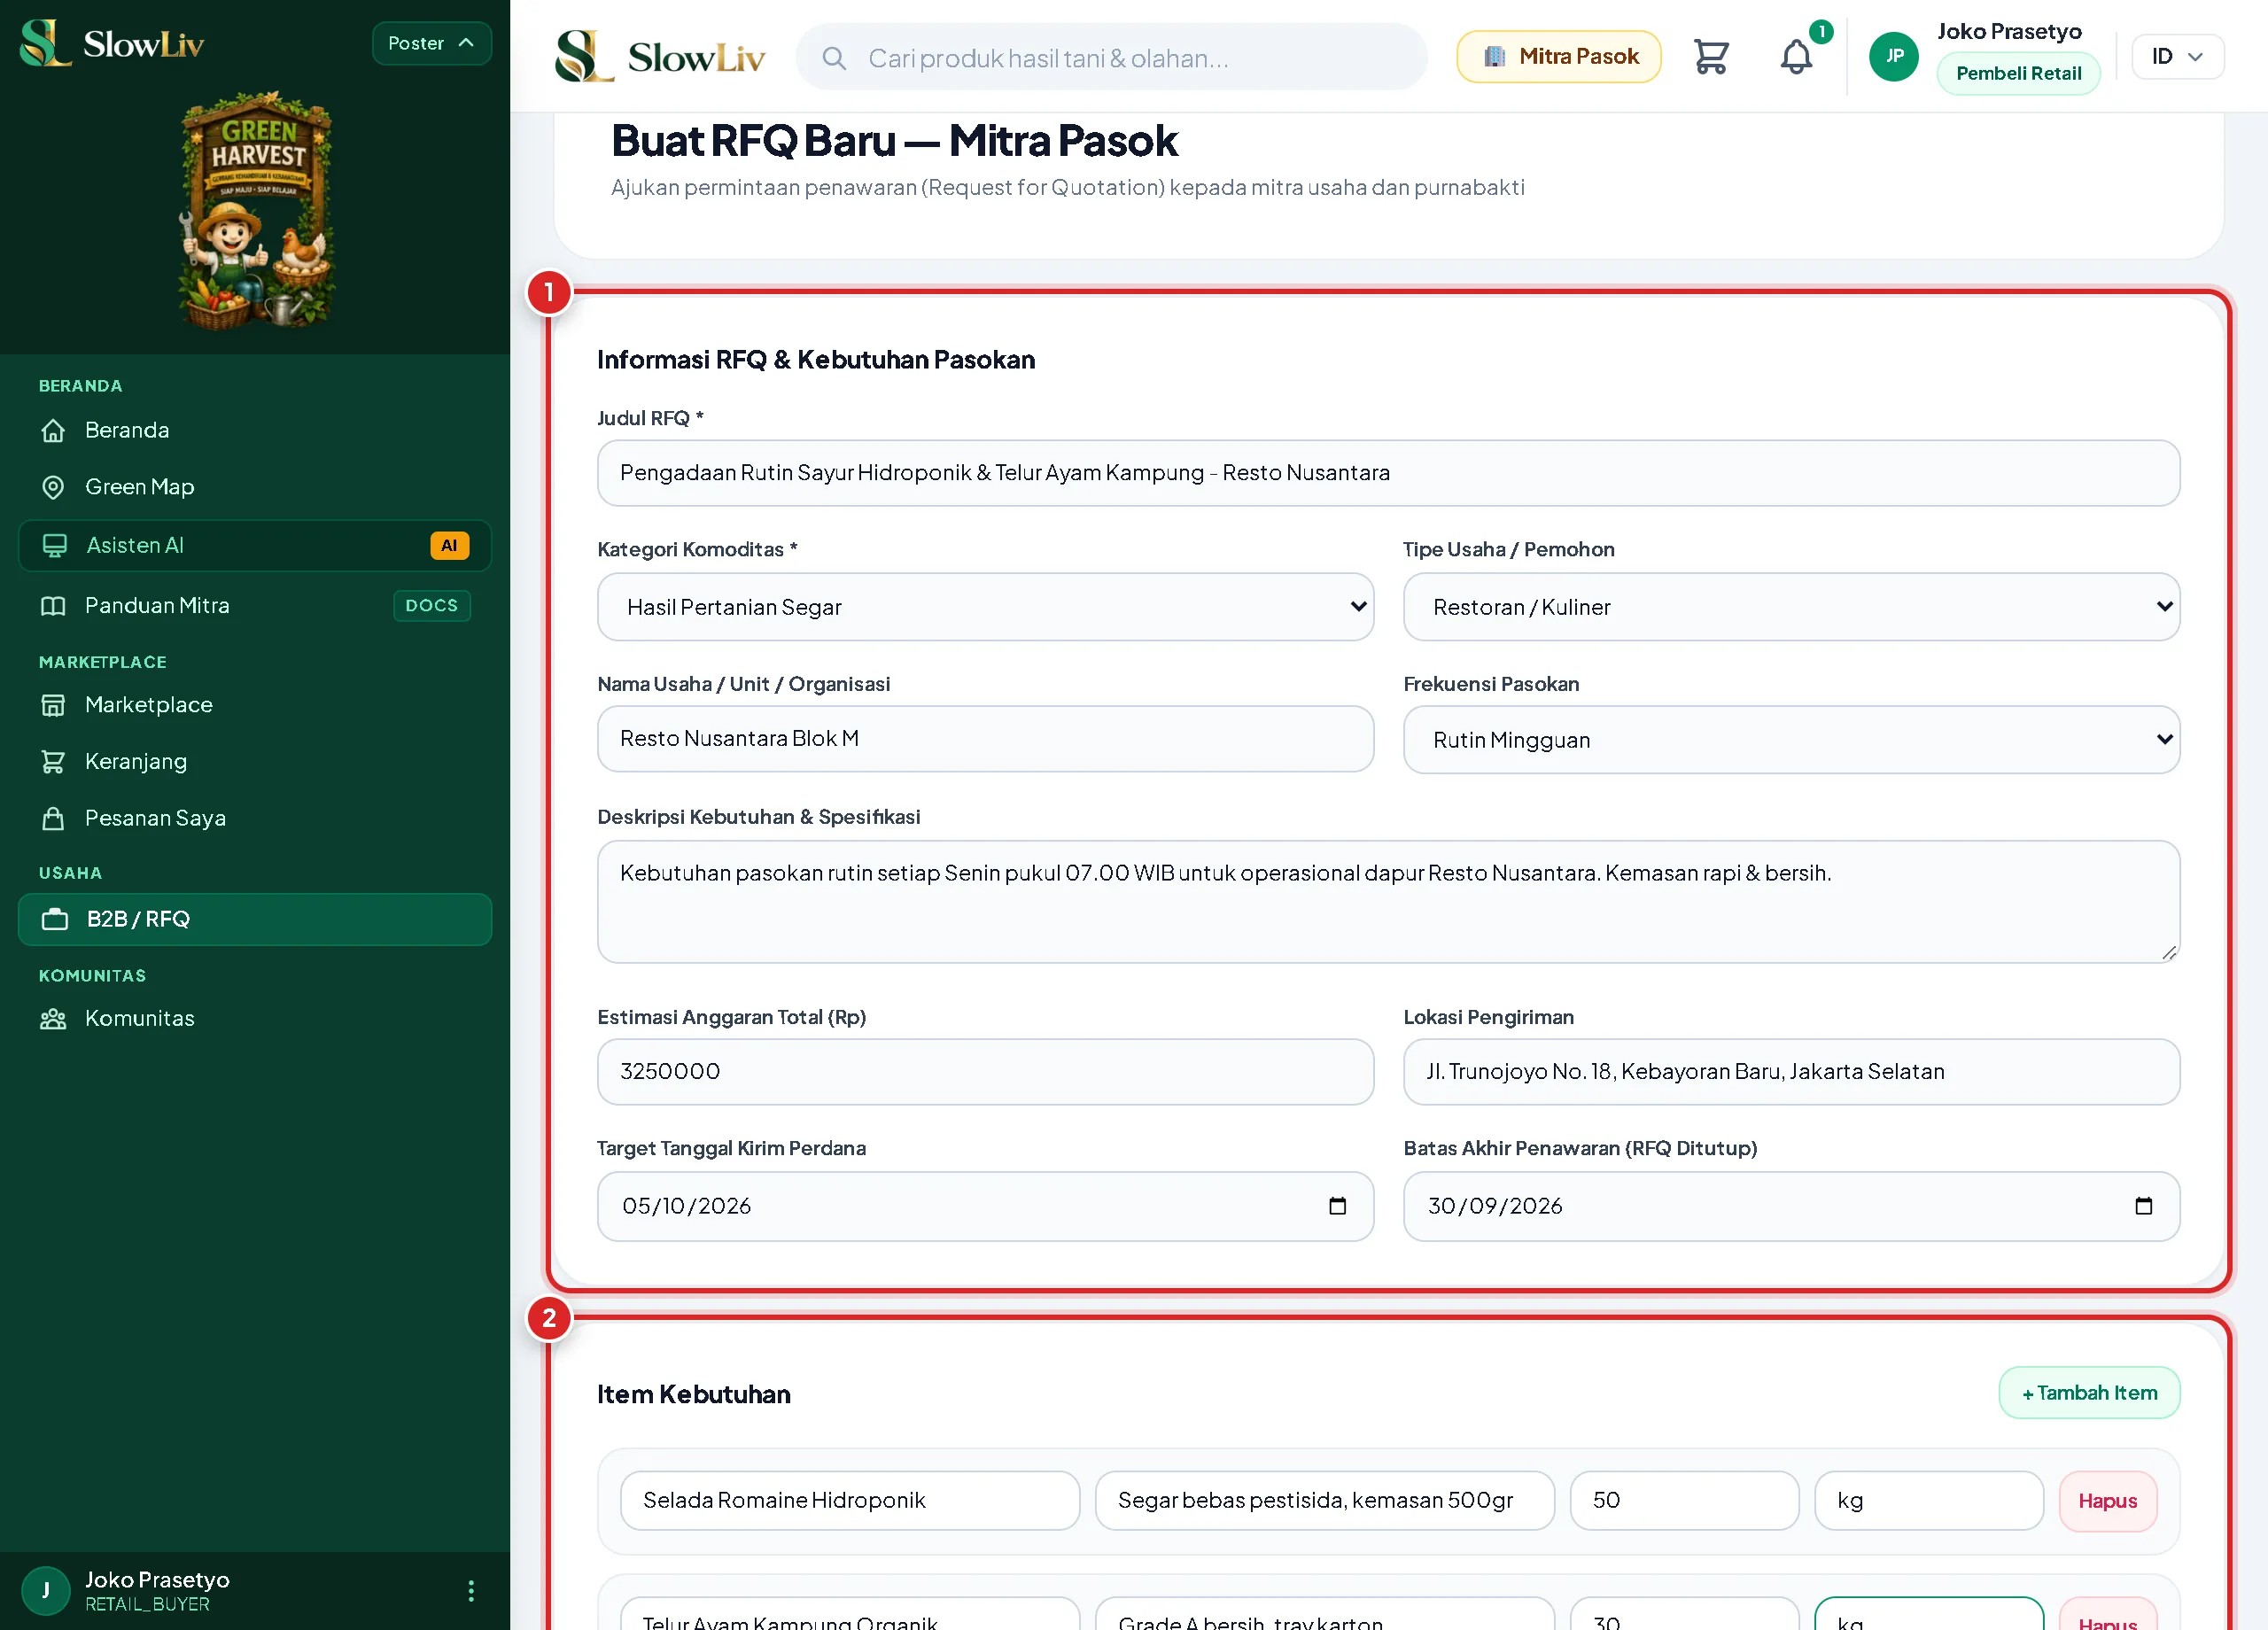The height and width of the screenshot is (1630, 2268).
Task: Click the Estimasi Anggaran Total field
Action: 985,1072
